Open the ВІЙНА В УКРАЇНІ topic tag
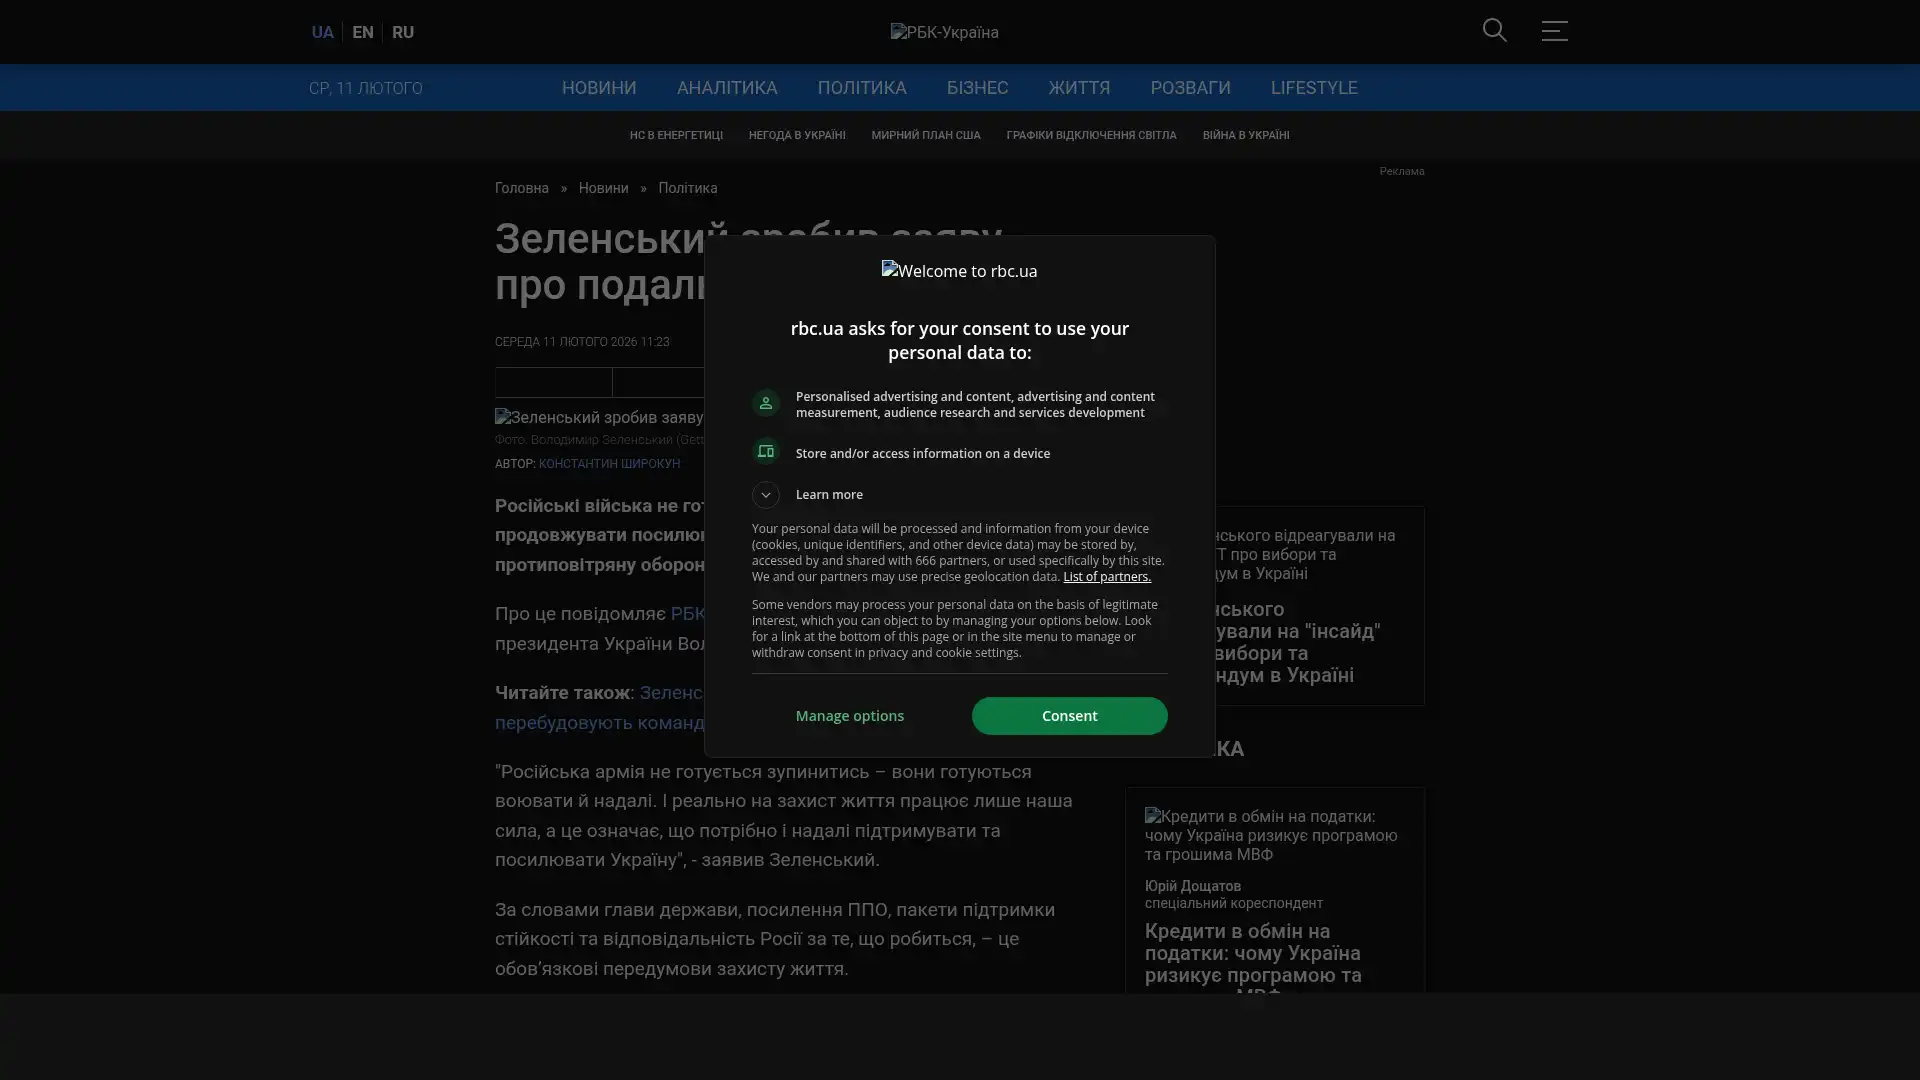 point(1245,135)
